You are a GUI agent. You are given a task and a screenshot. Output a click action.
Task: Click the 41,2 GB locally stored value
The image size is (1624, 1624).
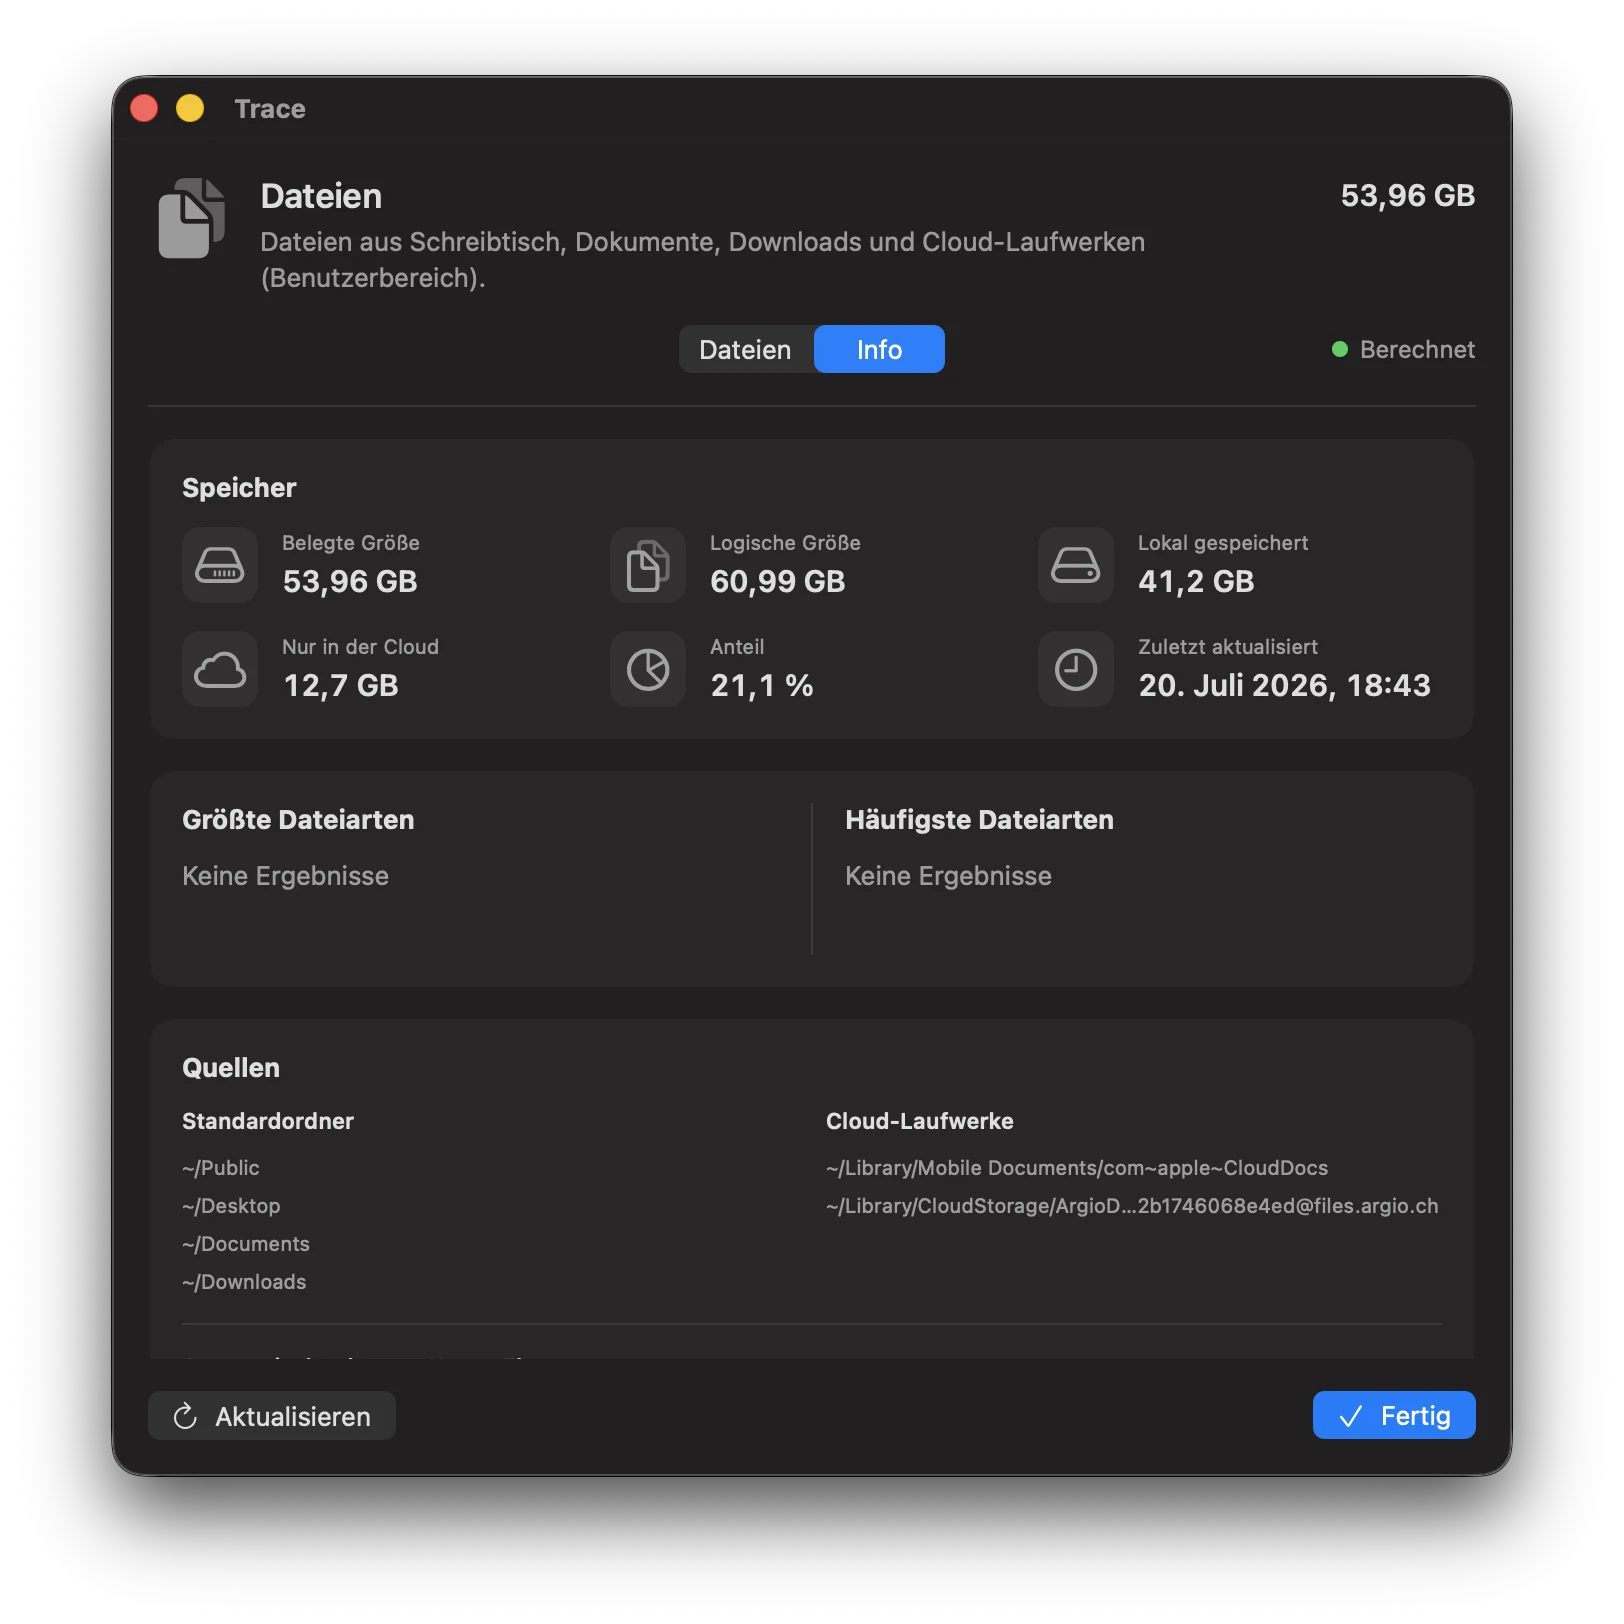point(1196,581)
